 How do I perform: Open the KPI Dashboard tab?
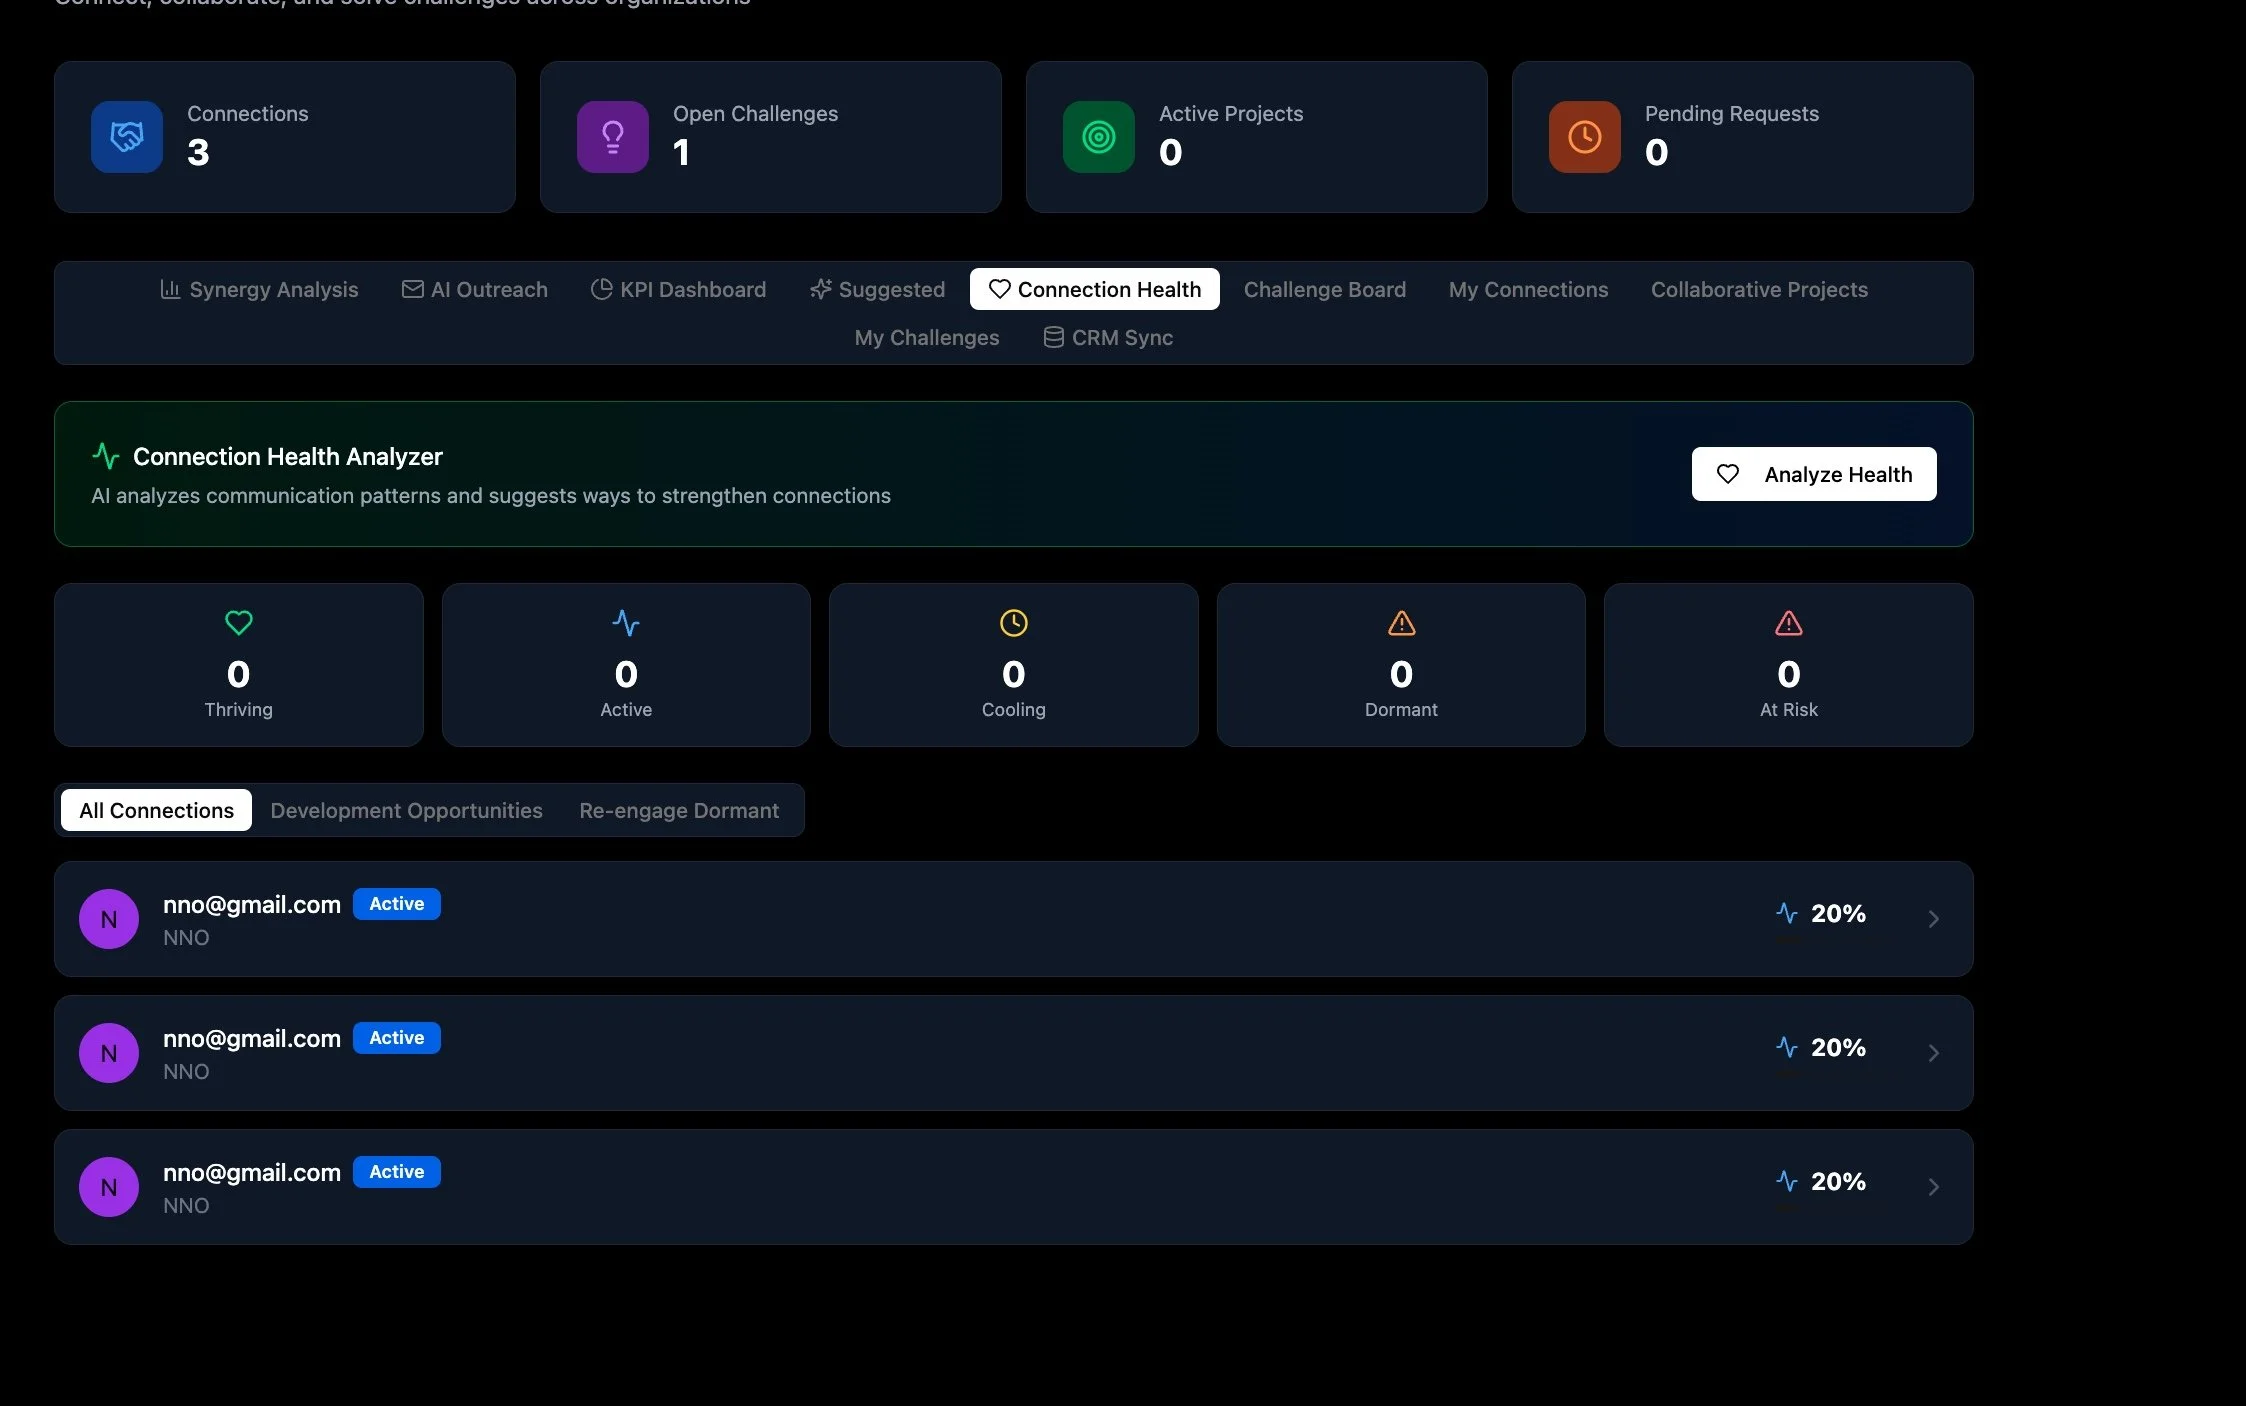pos(678,290)
